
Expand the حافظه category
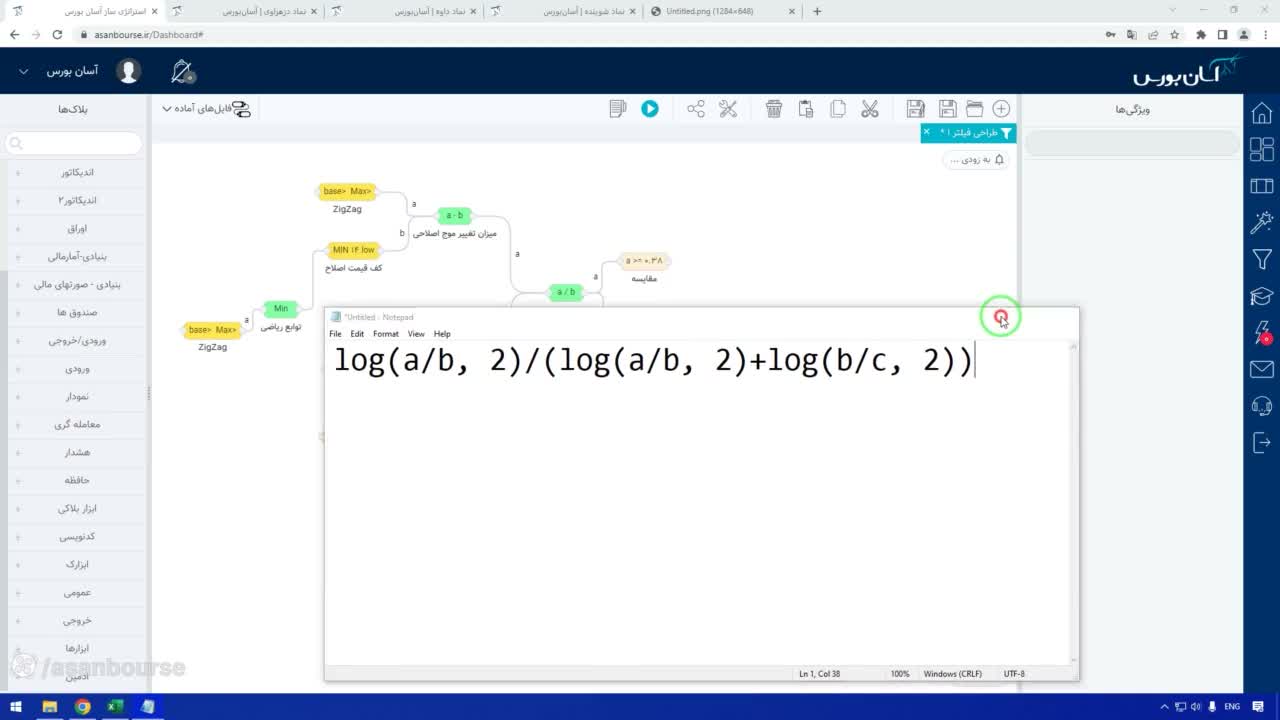point(75,480)
